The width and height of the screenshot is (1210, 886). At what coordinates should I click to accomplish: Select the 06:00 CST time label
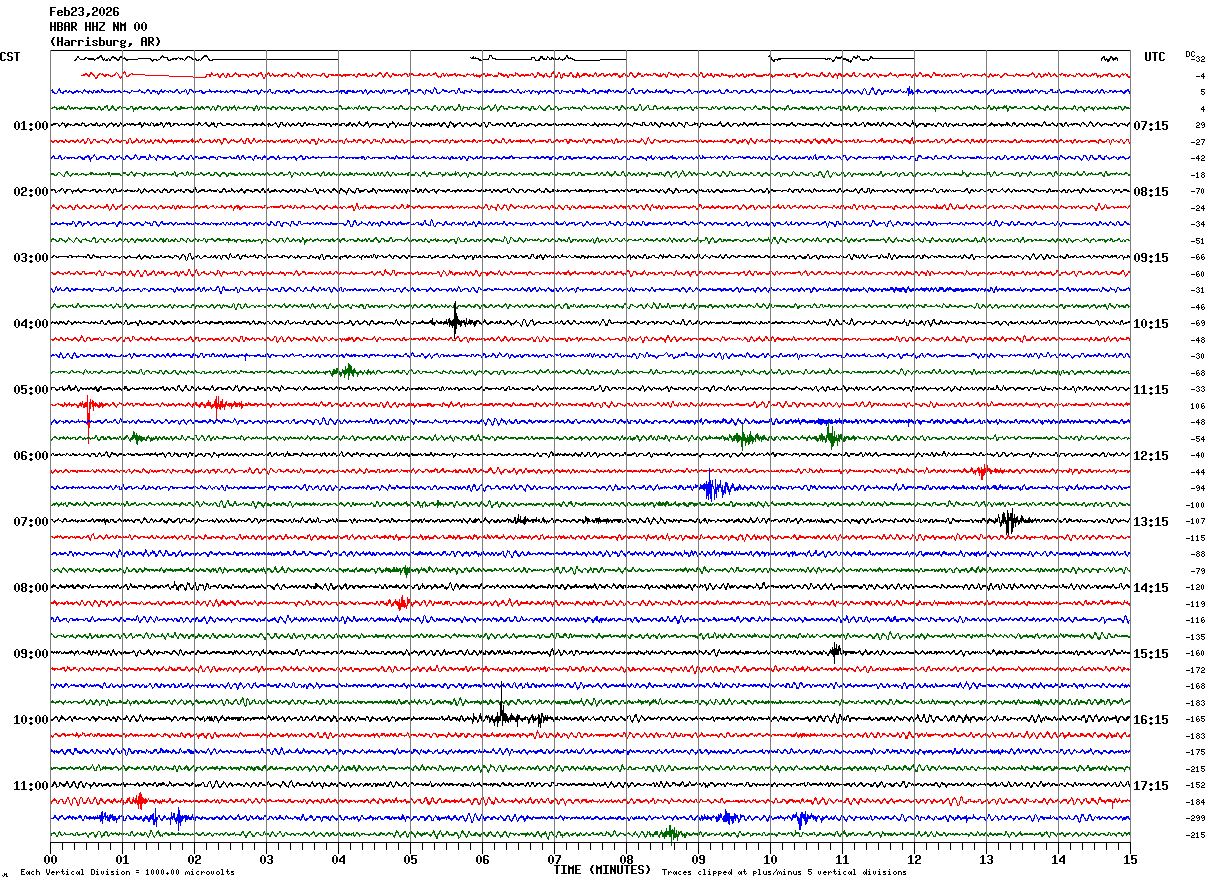click(30, 456)
